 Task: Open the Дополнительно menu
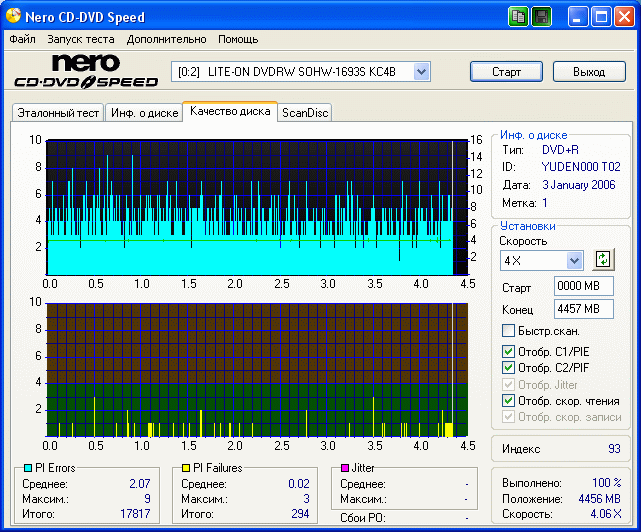click(x=166, y=39)
